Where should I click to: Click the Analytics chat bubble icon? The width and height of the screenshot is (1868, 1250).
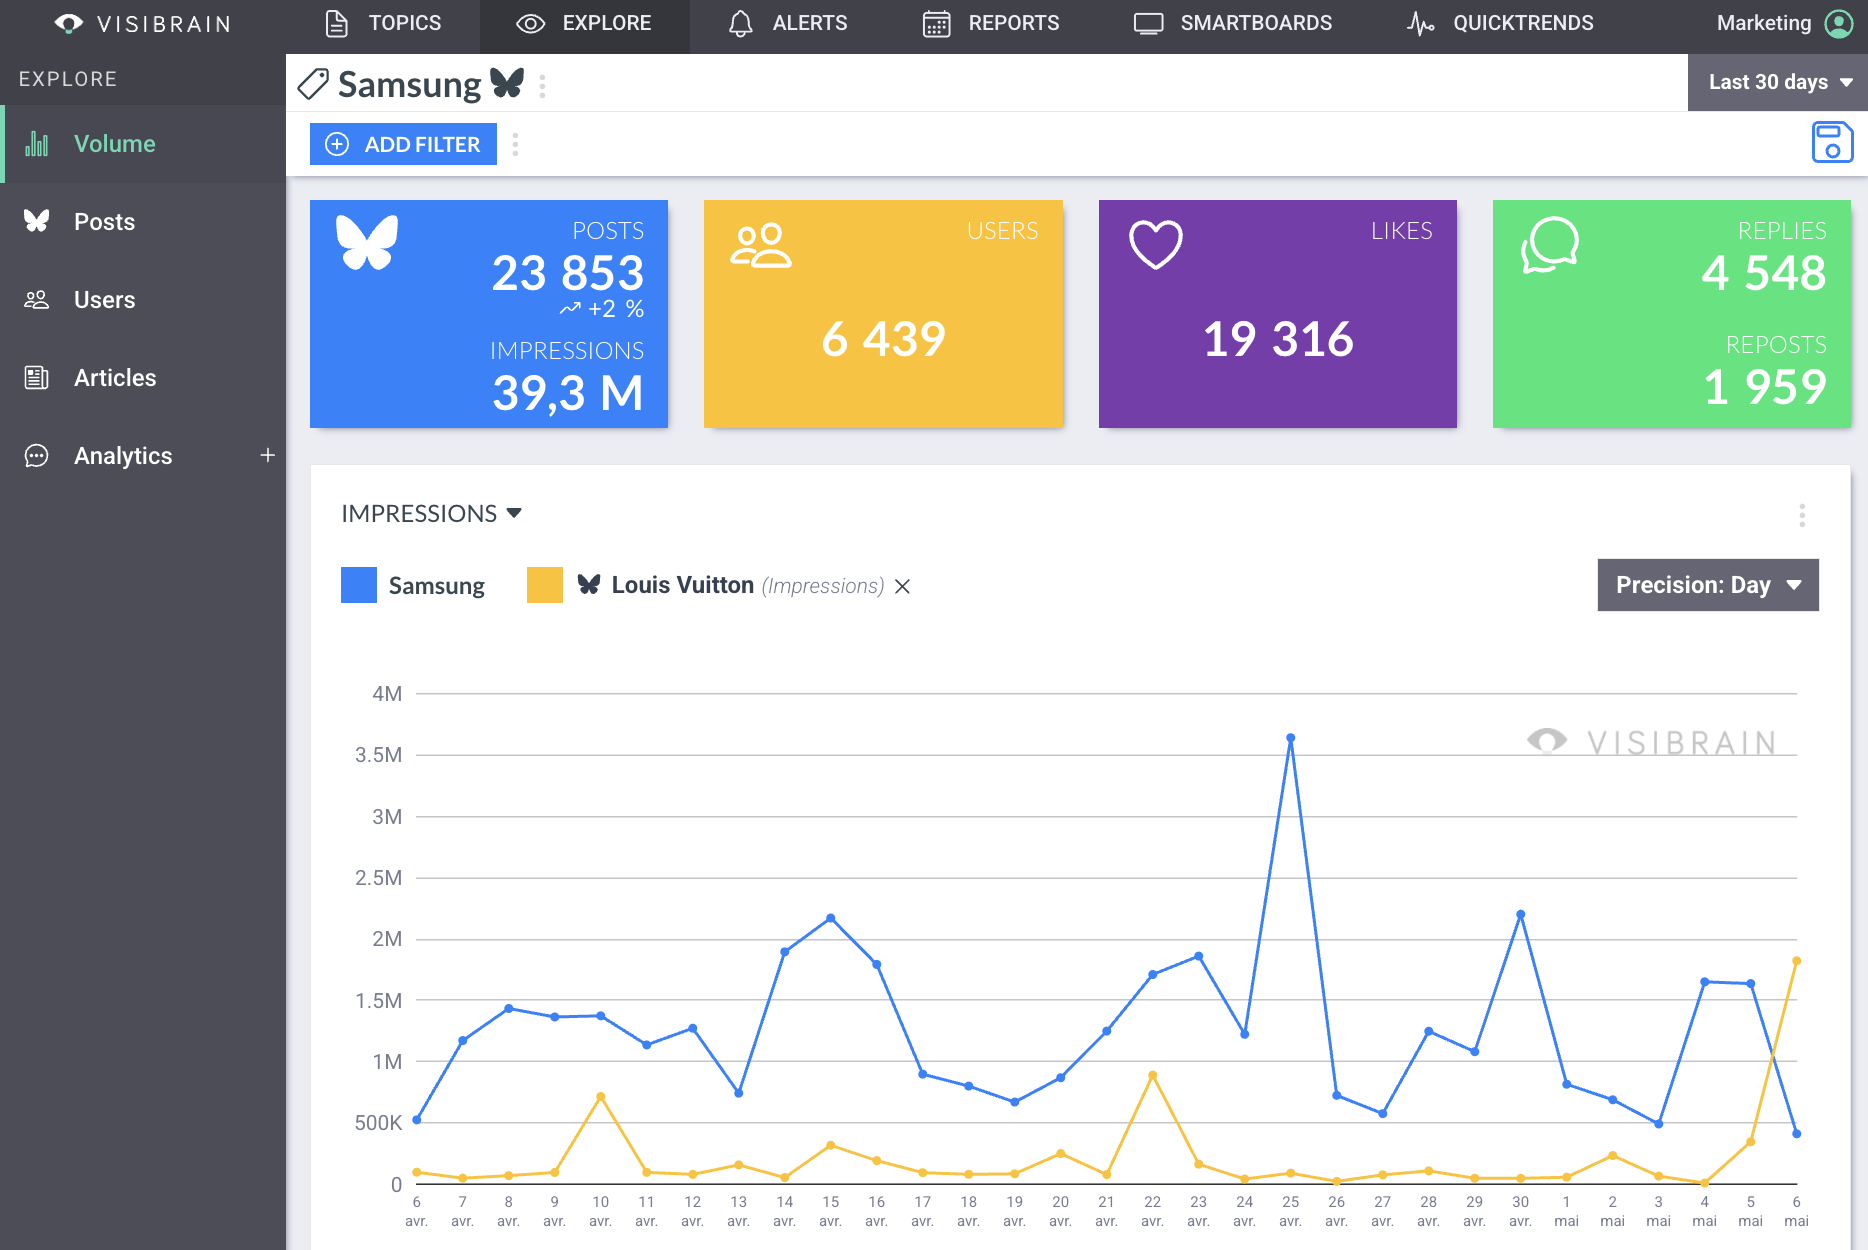37,456
